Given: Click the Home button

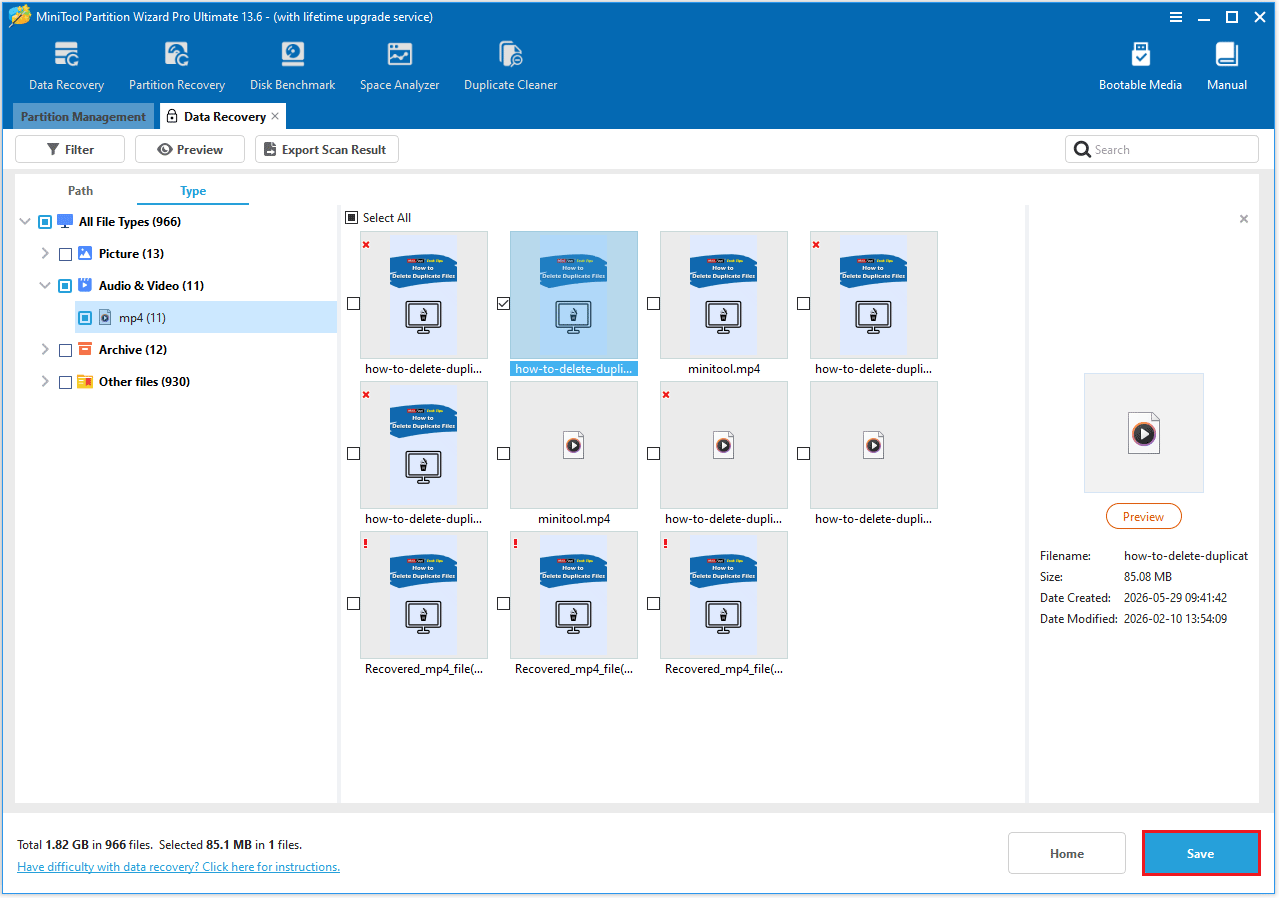Looking at the screenshot, I should [x=1067, y=853].
